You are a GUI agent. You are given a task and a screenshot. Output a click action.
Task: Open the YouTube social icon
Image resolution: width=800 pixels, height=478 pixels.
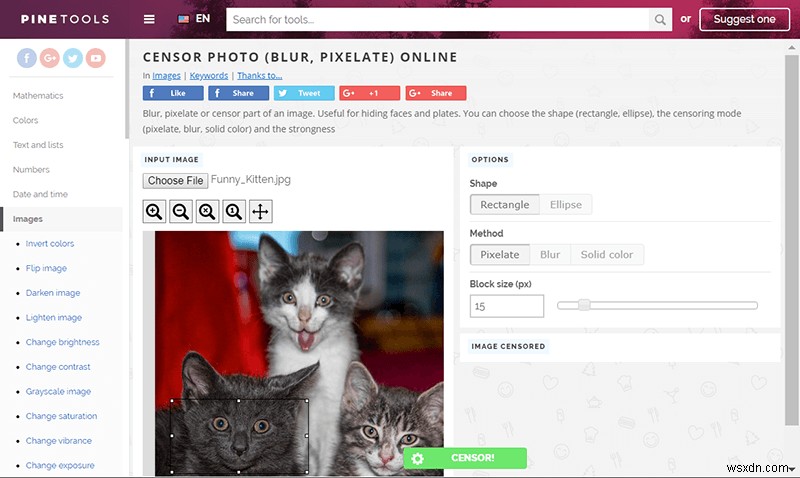coord(95,58)
